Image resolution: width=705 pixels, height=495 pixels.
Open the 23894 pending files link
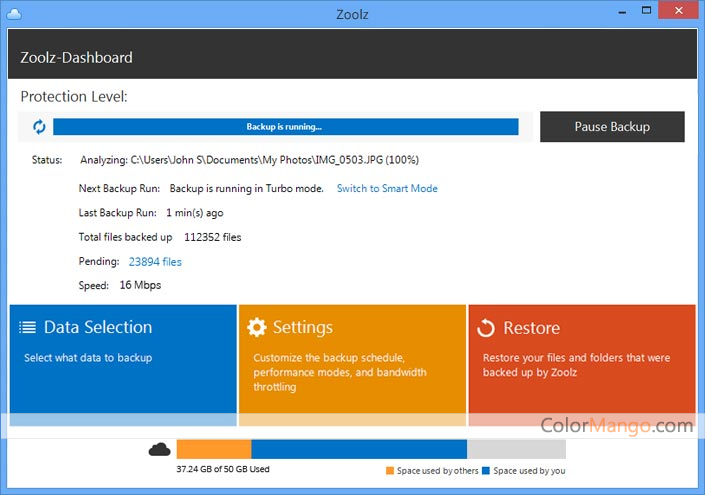155,262
